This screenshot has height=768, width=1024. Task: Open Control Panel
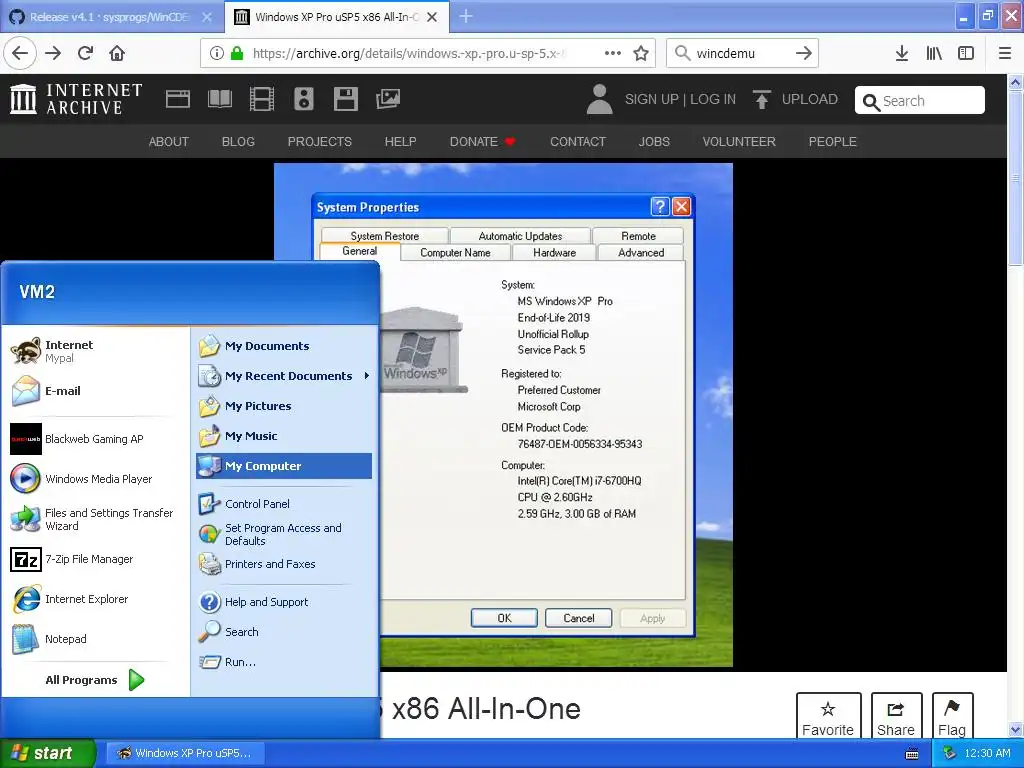tap(284, 504)
